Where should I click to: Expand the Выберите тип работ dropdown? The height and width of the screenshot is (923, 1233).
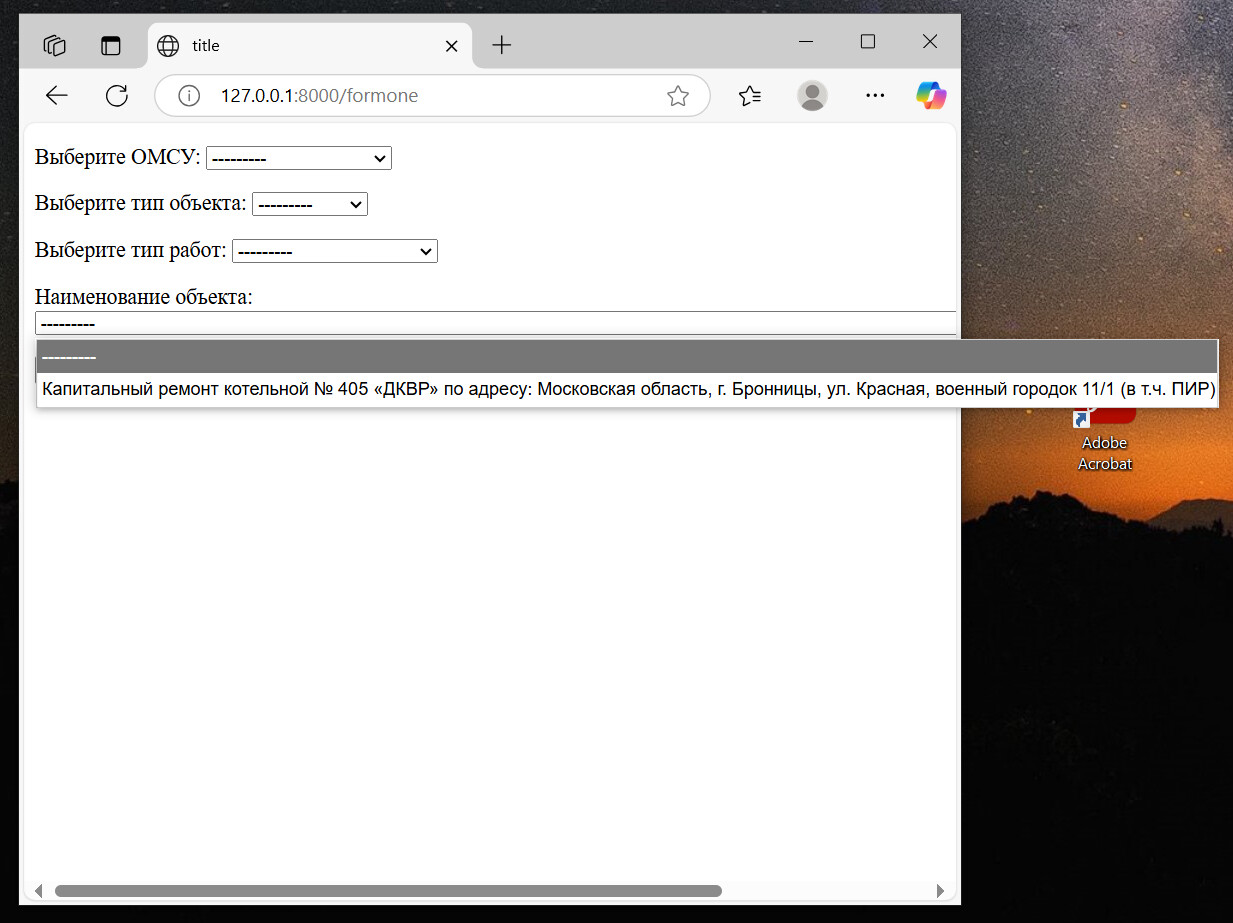tap(335, 251)
